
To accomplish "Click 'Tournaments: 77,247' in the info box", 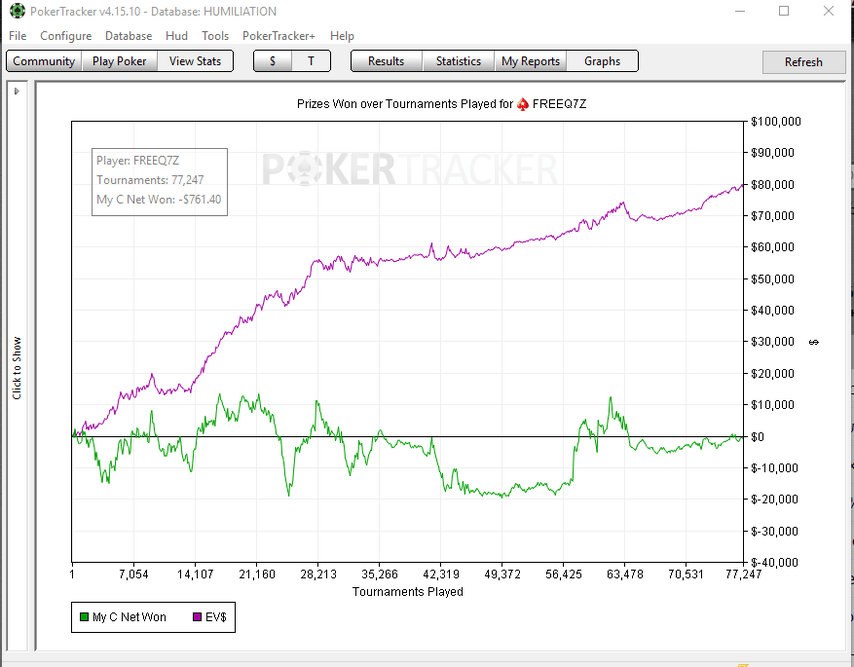I will [150, 180].
